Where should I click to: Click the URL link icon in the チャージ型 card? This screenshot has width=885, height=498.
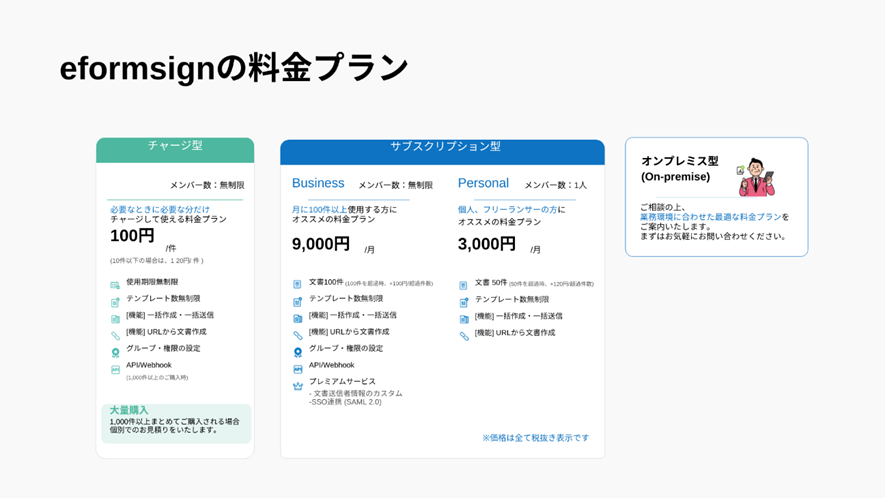pyautogui.click(x=115, y=336)
